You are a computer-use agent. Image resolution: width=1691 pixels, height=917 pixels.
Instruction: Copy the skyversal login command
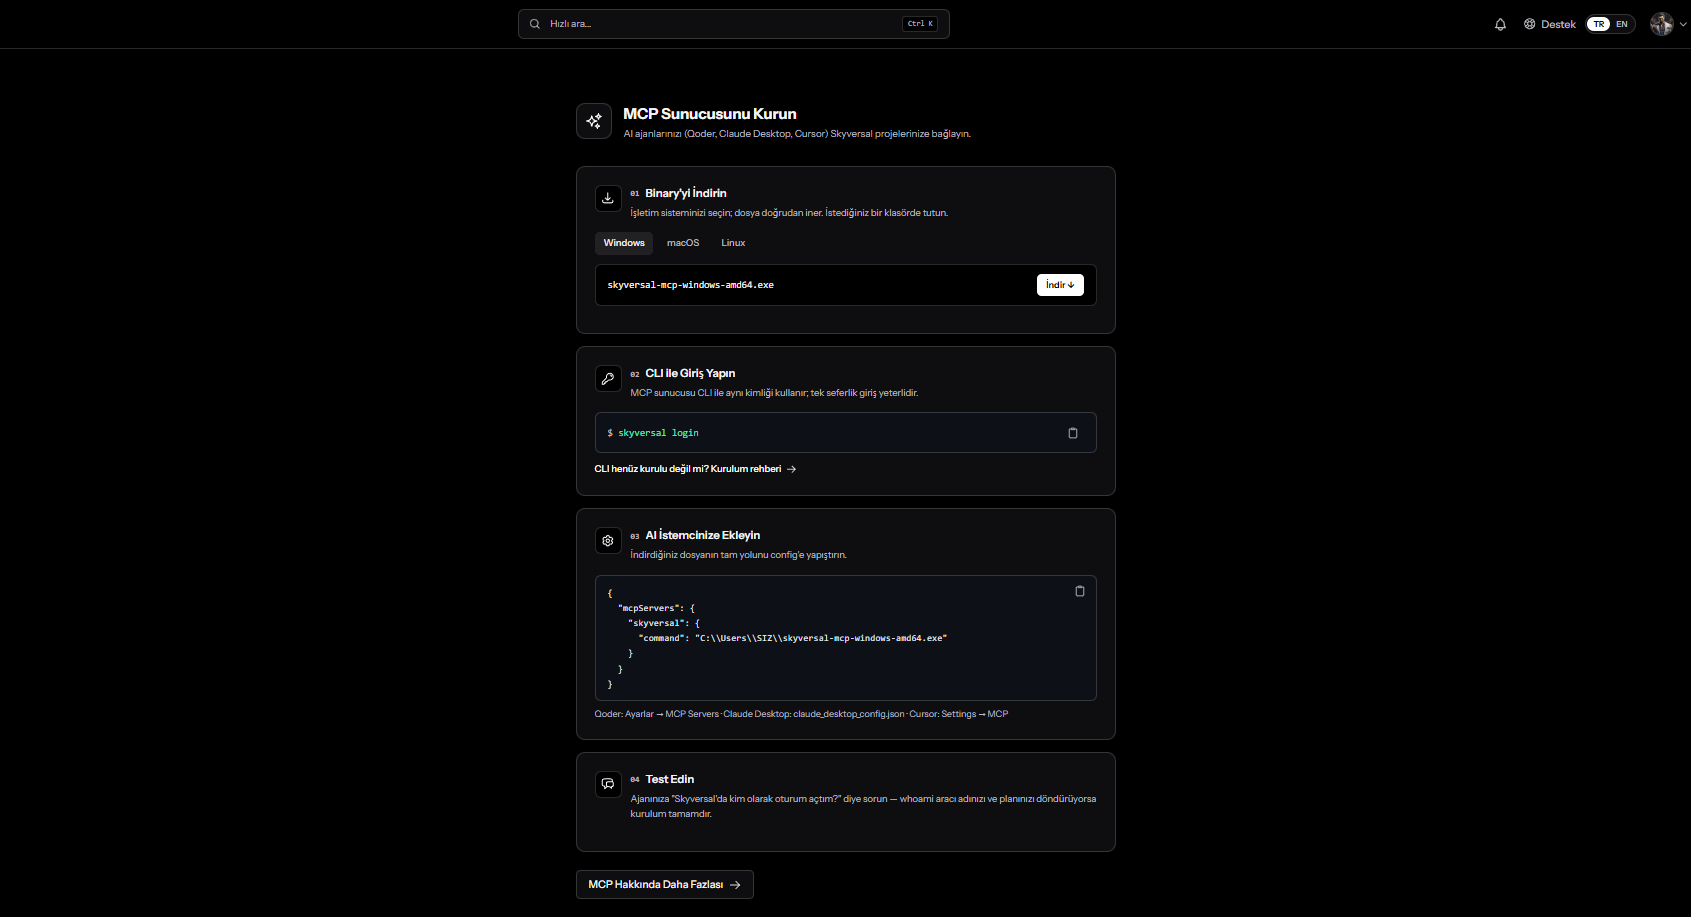(x=1073, y=433)
